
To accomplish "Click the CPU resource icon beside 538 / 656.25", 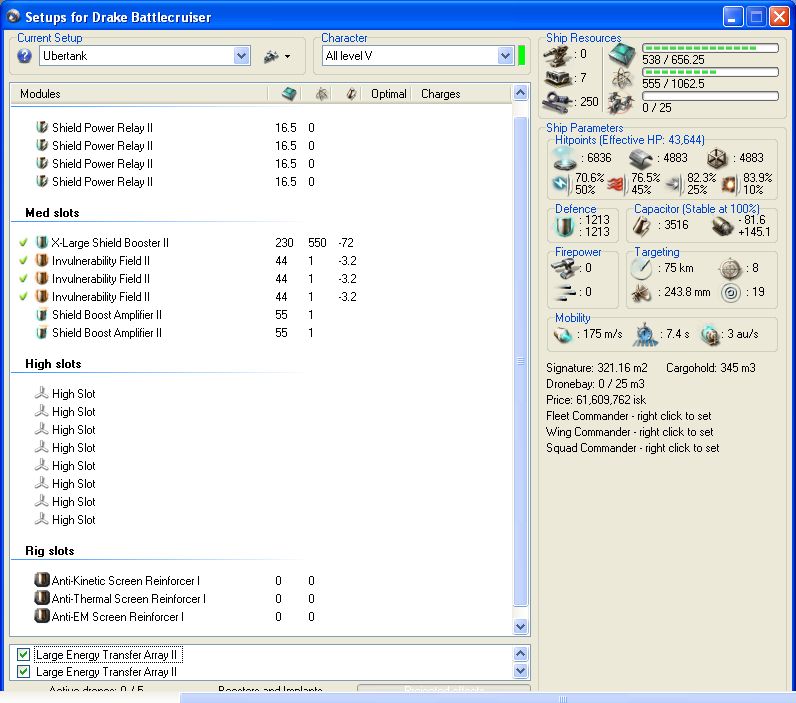I will [x=622, y=54].
